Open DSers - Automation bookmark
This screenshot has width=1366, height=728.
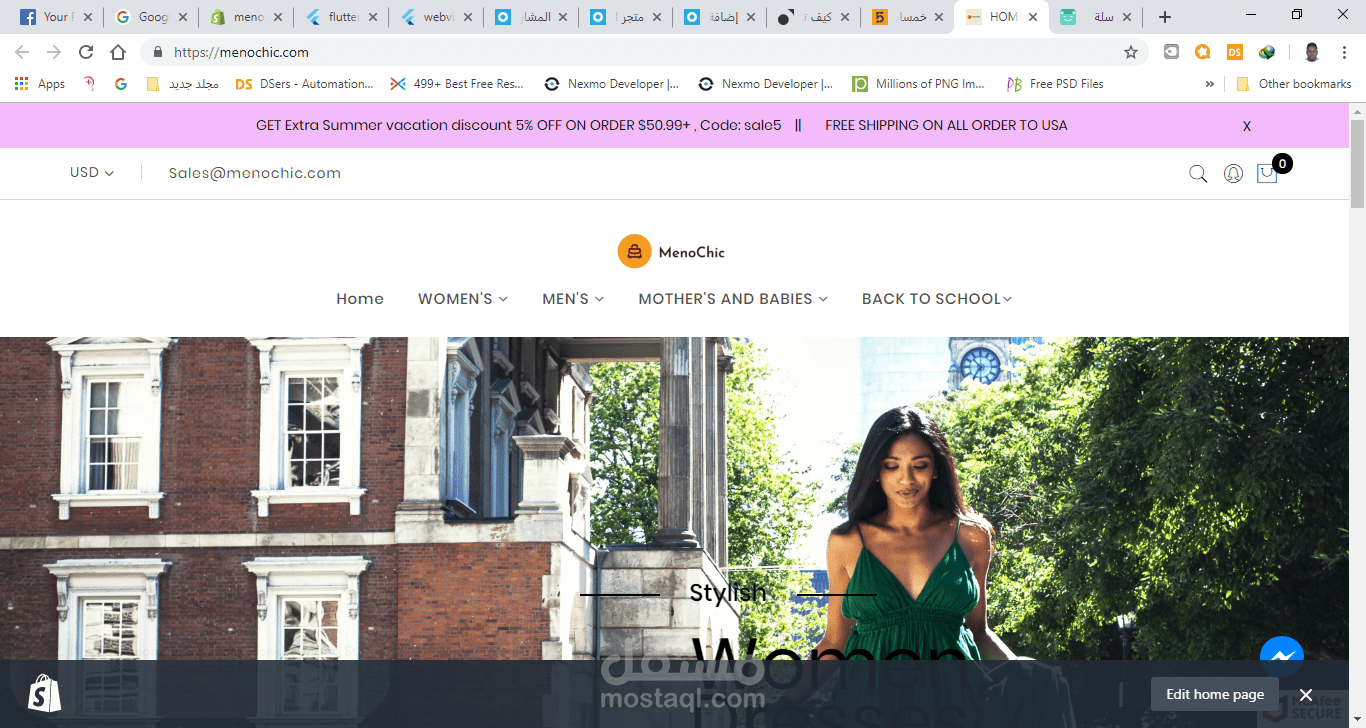click(x=304, y=84)
